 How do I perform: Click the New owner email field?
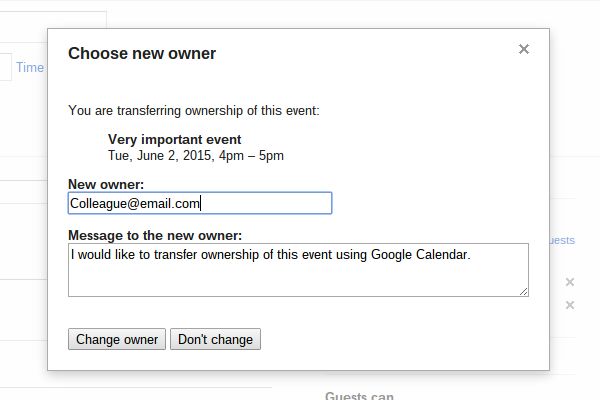pyautogui.click(x=199, y=203)
